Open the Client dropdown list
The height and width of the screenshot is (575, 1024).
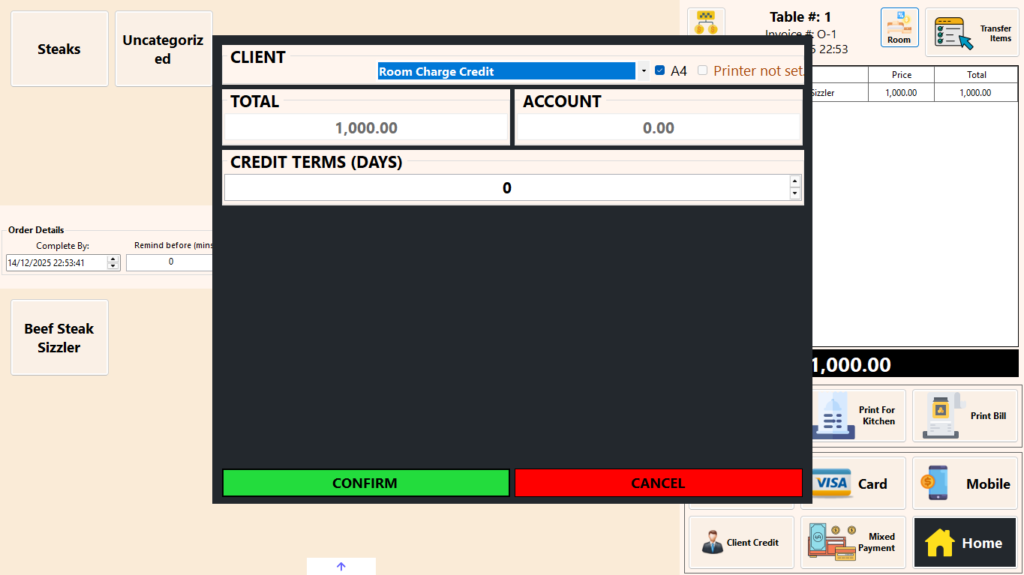(643, 71)
